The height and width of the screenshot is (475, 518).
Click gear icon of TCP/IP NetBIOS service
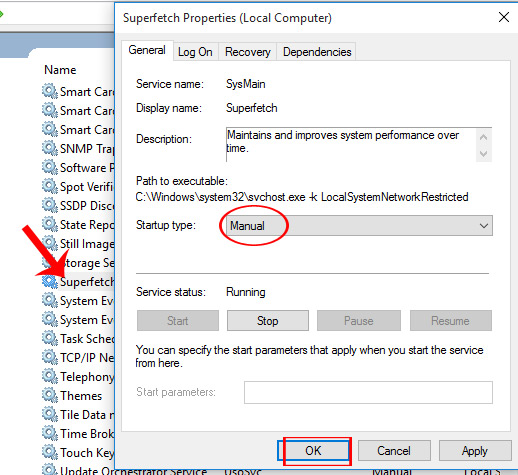[x=50, y=357]
